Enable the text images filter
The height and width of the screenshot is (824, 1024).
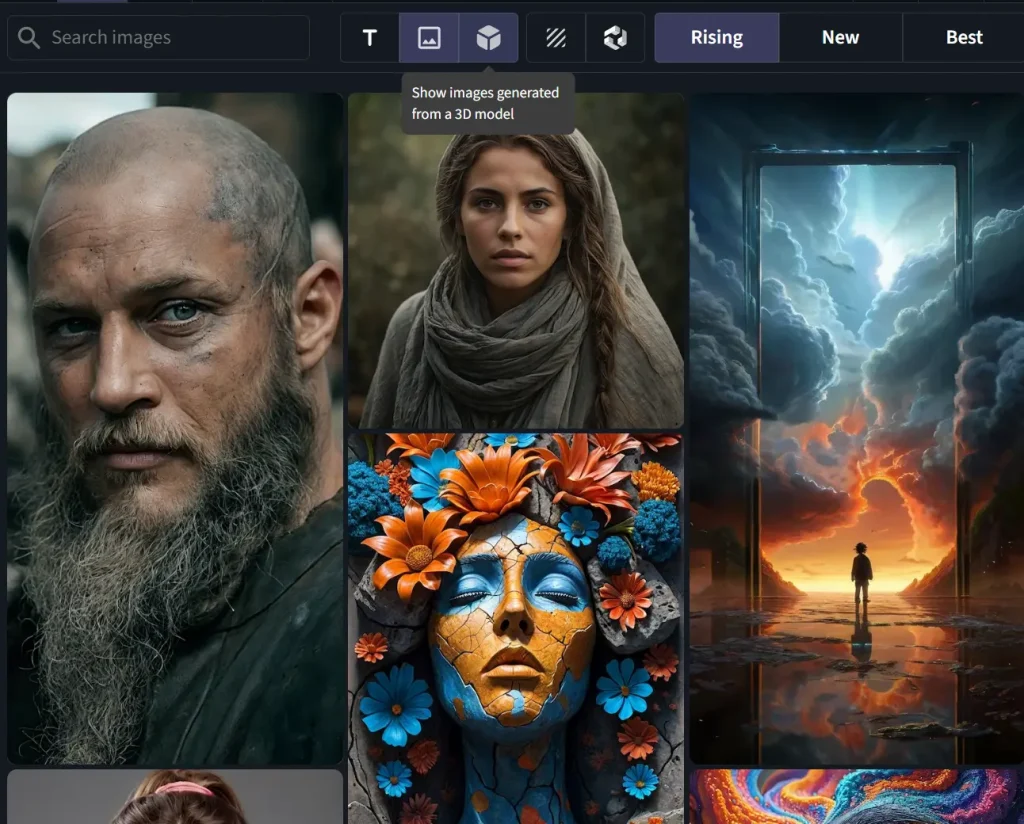point(370,37)
